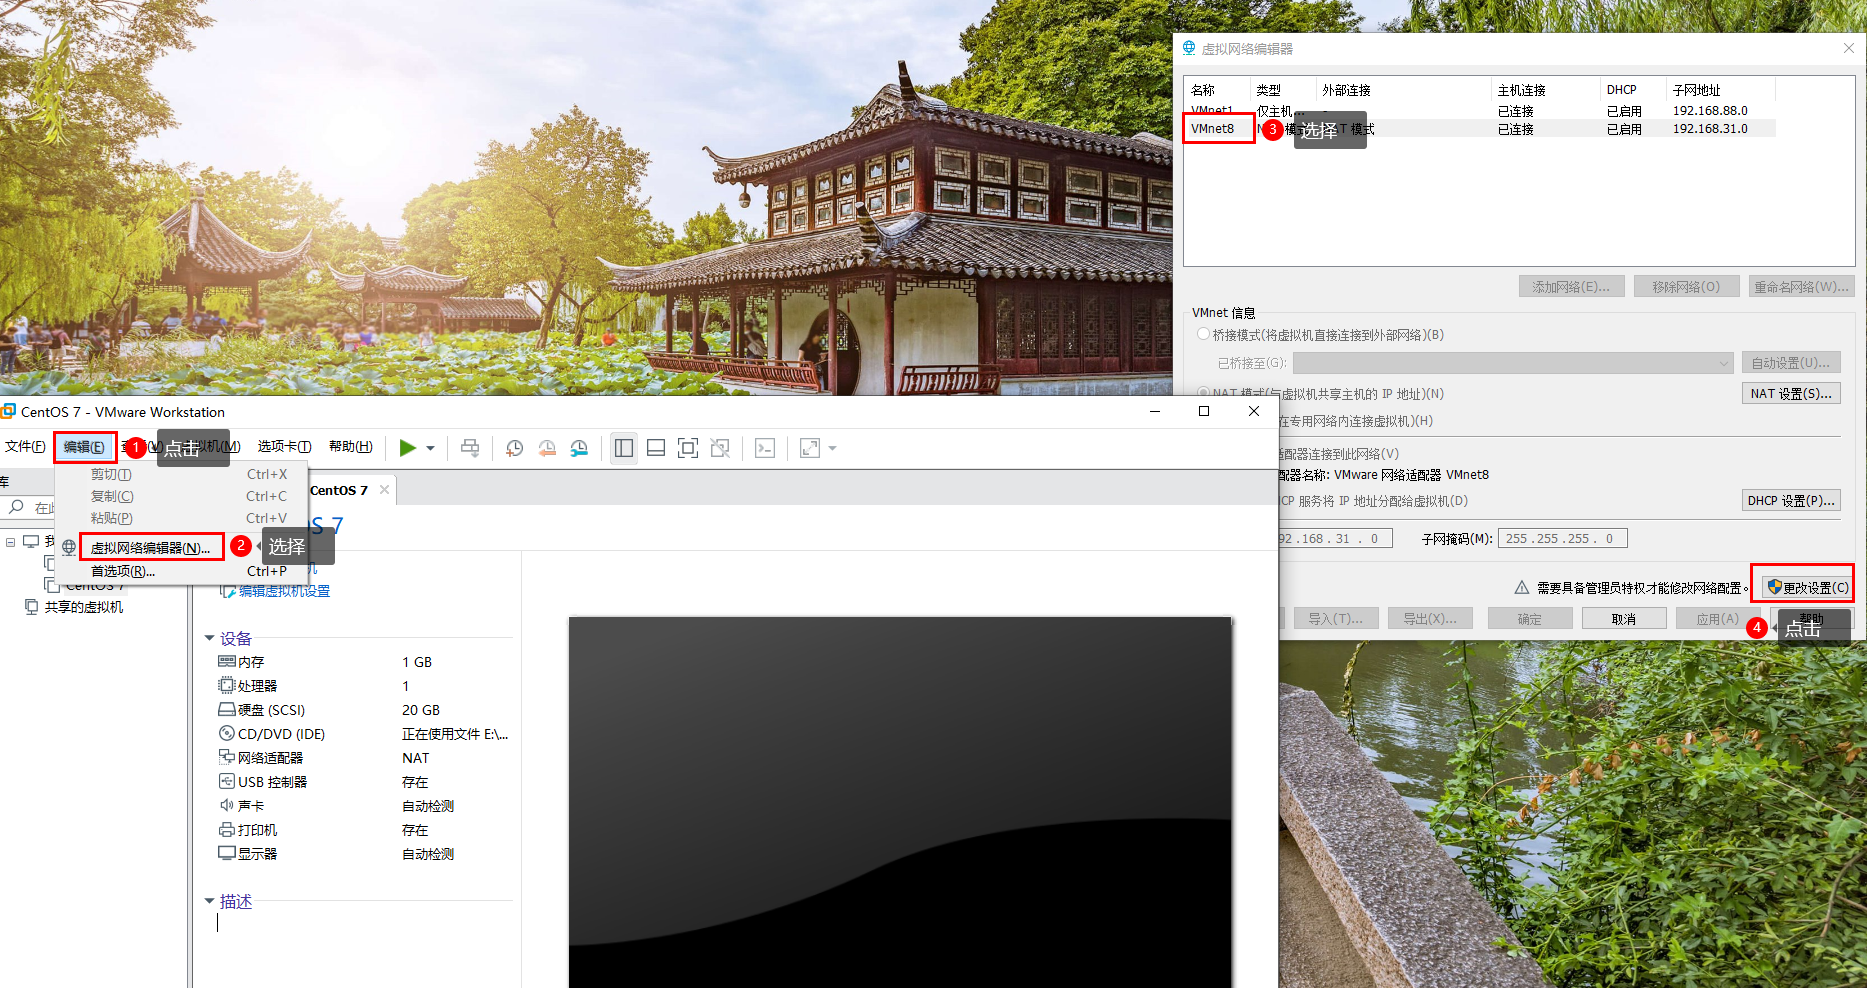Click the globe icon beside virtual network editor
The height and width of the screenshot is (988, 1867).
tap(69, 547)
